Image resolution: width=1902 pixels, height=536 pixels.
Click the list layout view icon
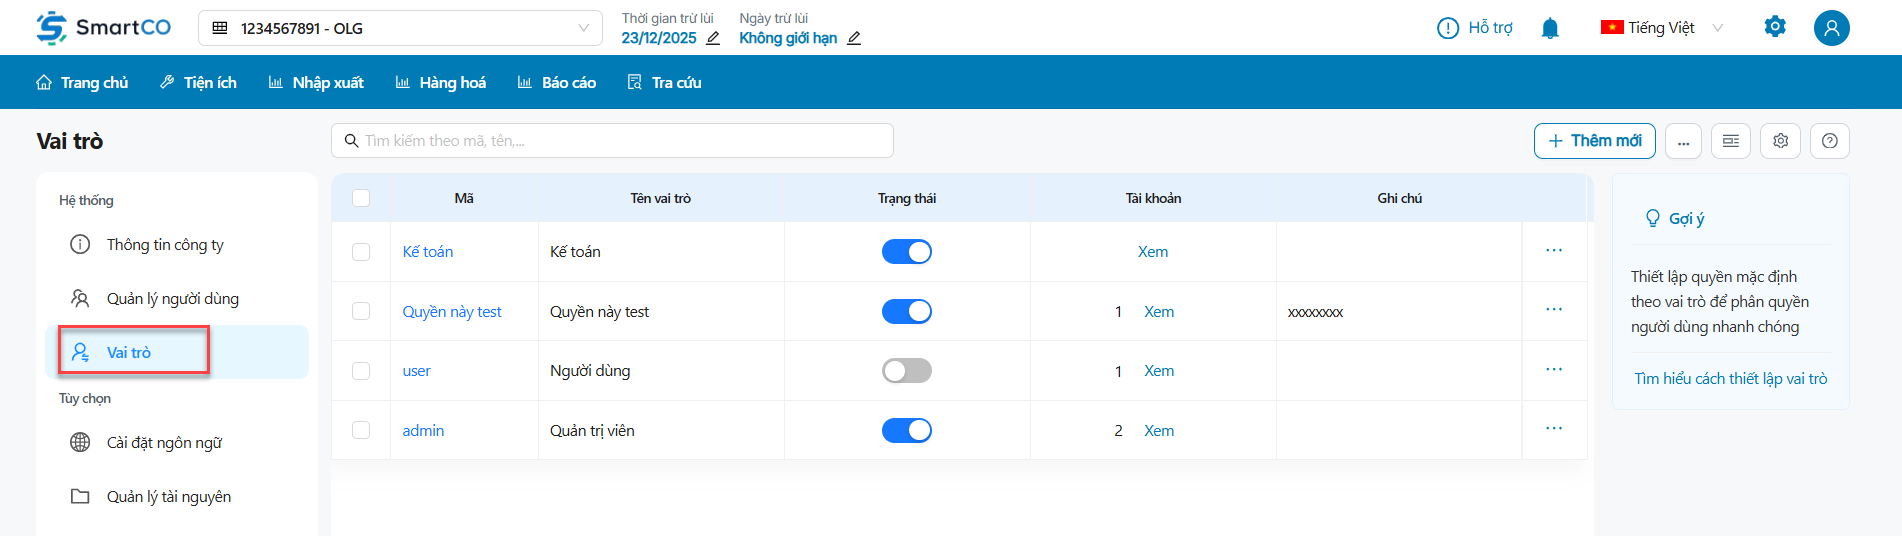[x=1730, y=141]
